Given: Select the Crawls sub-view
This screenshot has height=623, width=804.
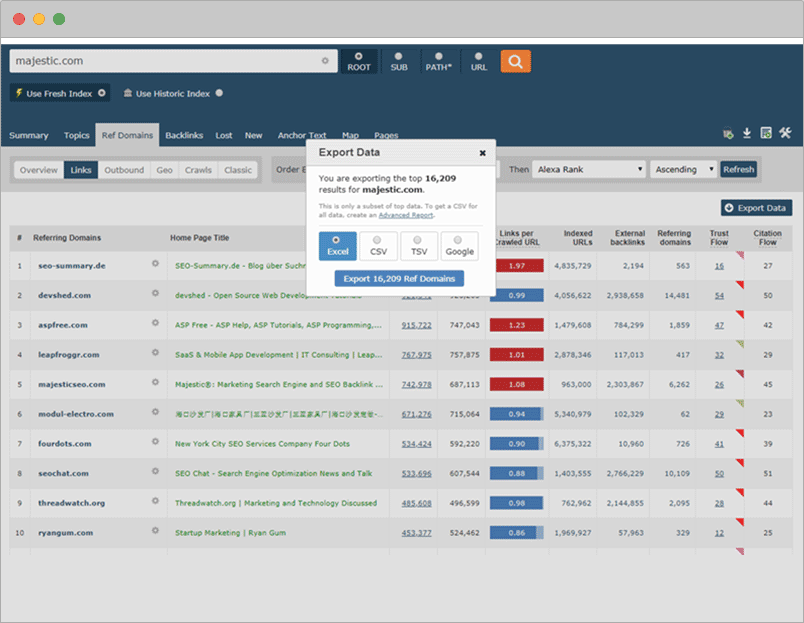Looking at the screenshot, I should click(198, 170).
